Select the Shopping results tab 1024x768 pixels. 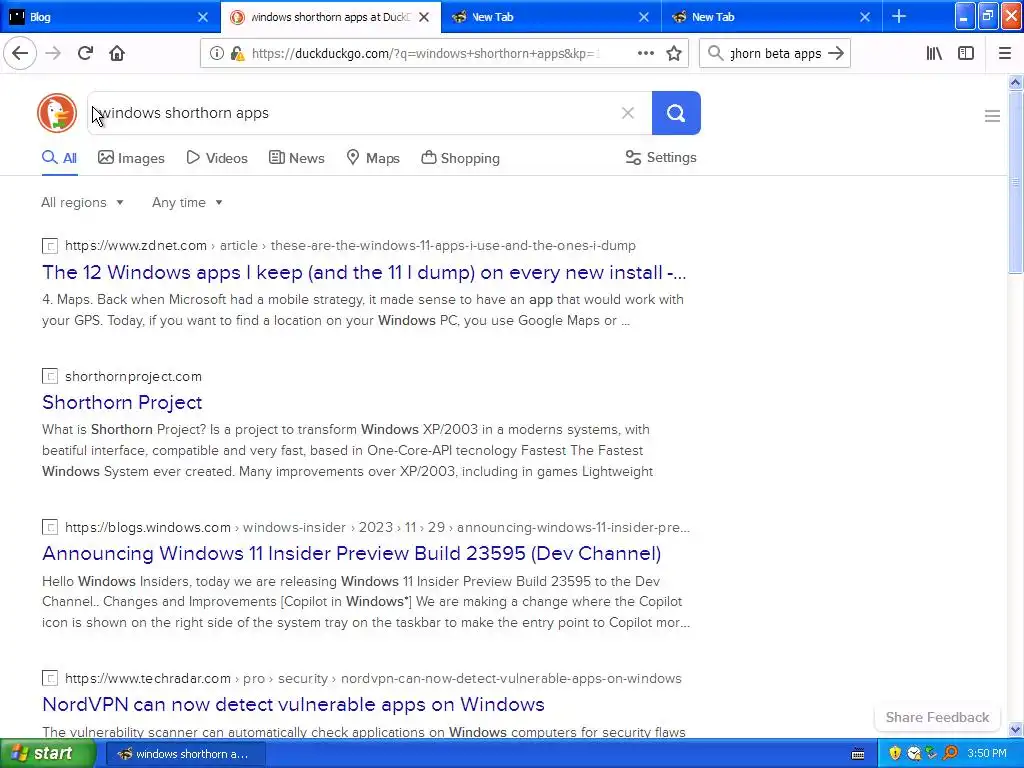pos(460,158)
